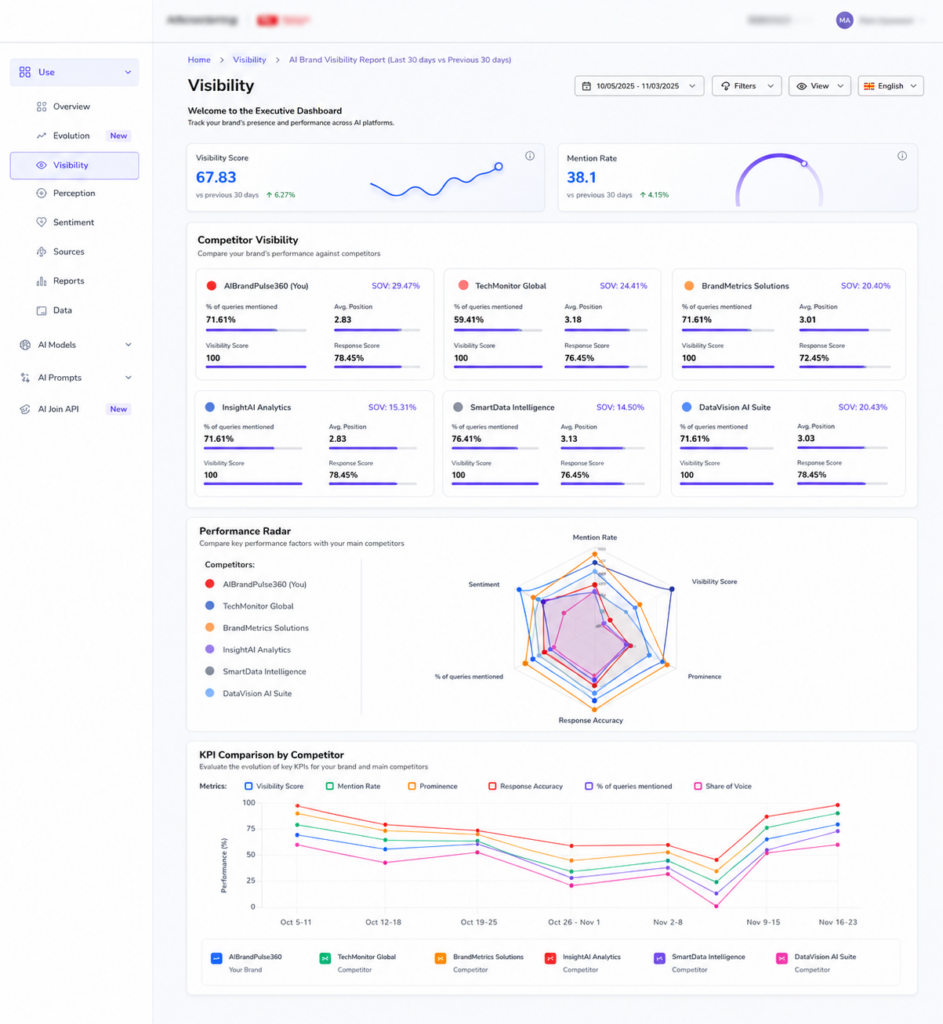Click the BrandMetrics Solutions orange legend dot
943x1024 pixels.
(x=210, y=628)
